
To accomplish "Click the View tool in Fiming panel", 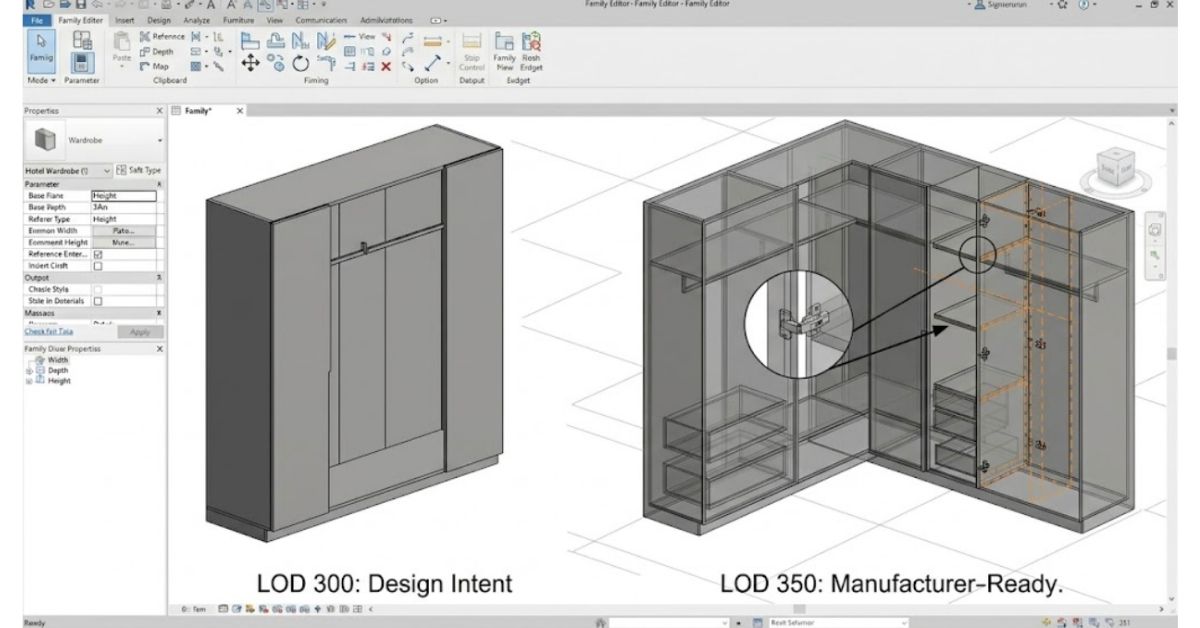I will 360,36.
